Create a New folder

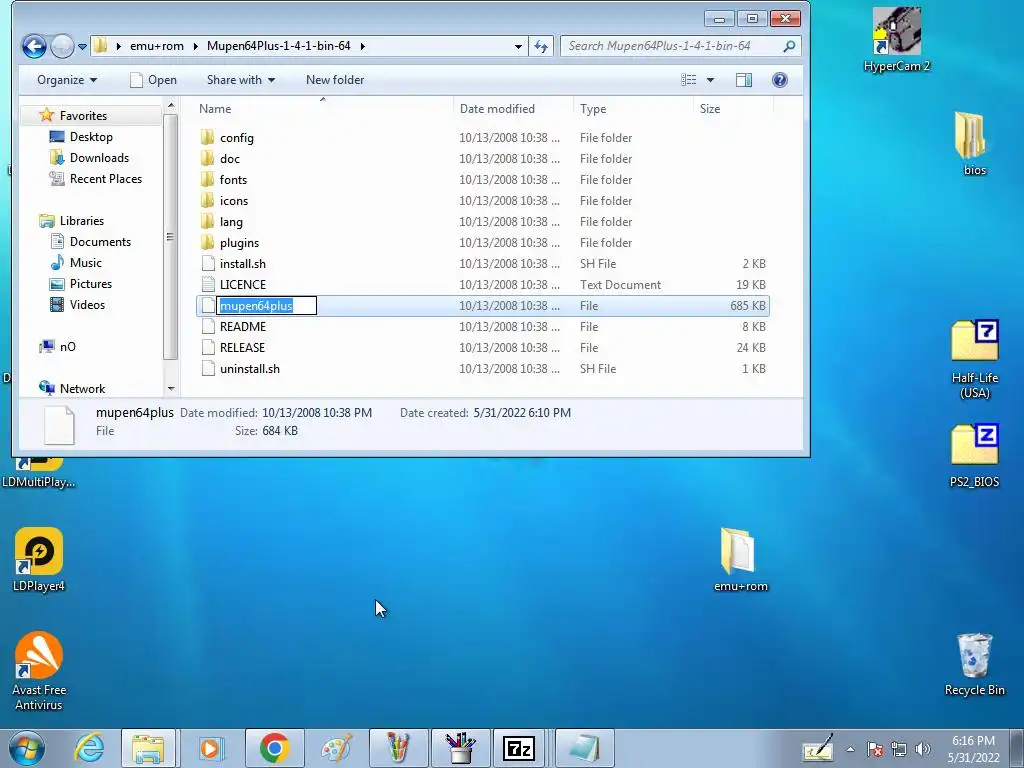point(335,80)
